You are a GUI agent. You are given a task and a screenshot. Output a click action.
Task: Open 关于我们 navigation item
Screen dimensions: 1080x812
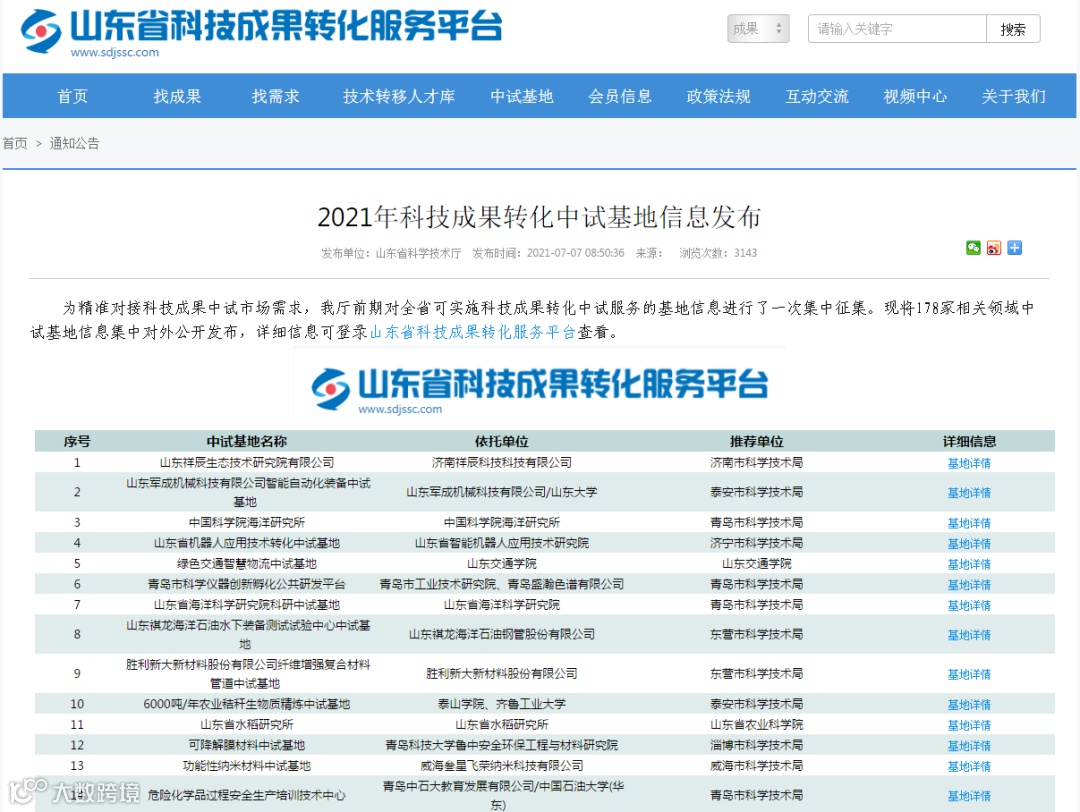click(1013, 96)
